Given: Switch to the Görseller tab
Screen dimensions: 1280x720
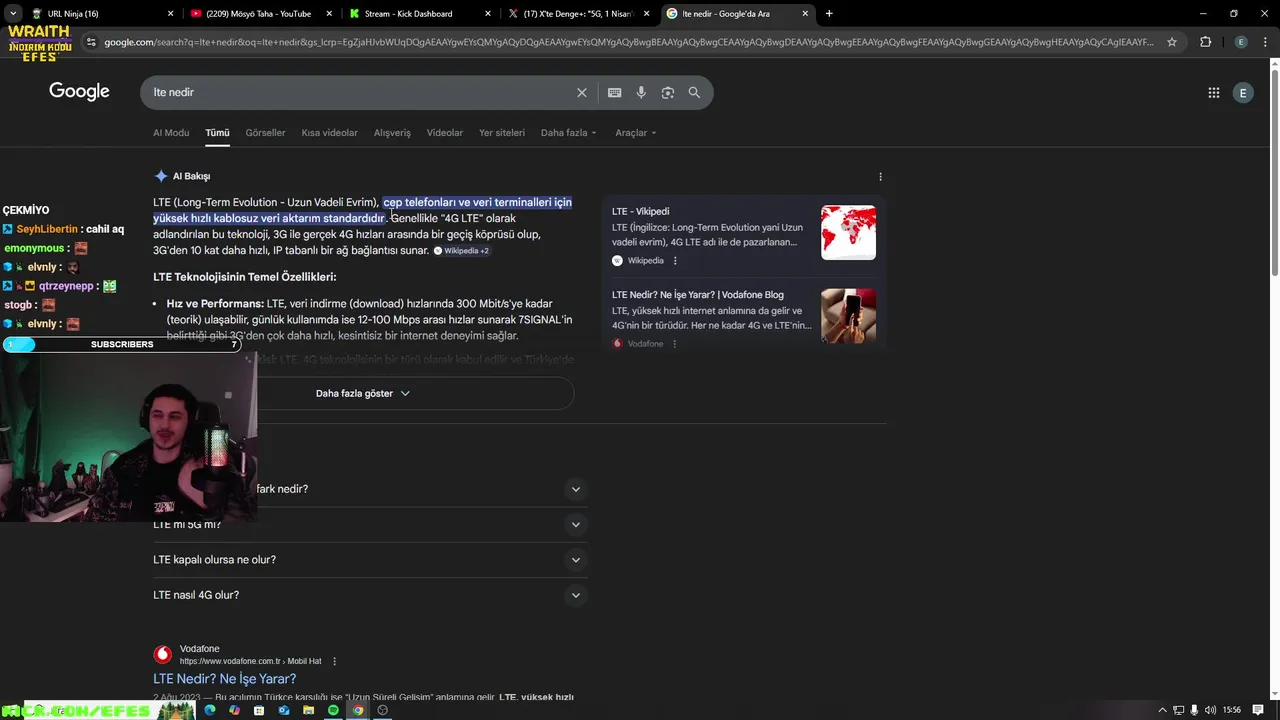Looking at the screenshot, I should (x=265, y=133).
